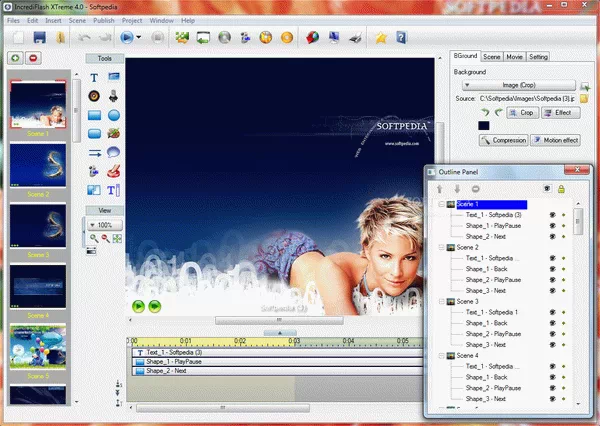Screen dimensions: 600x426
Task: Open the 100% zoom dropdown
Action: point(104,225)
